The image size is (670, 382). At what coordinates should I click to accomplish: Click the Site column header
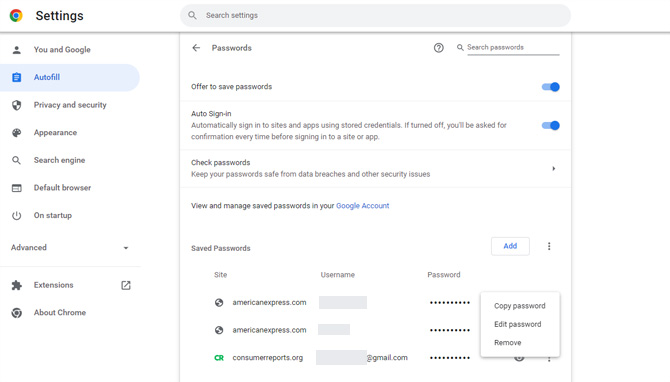coord(220,275)
